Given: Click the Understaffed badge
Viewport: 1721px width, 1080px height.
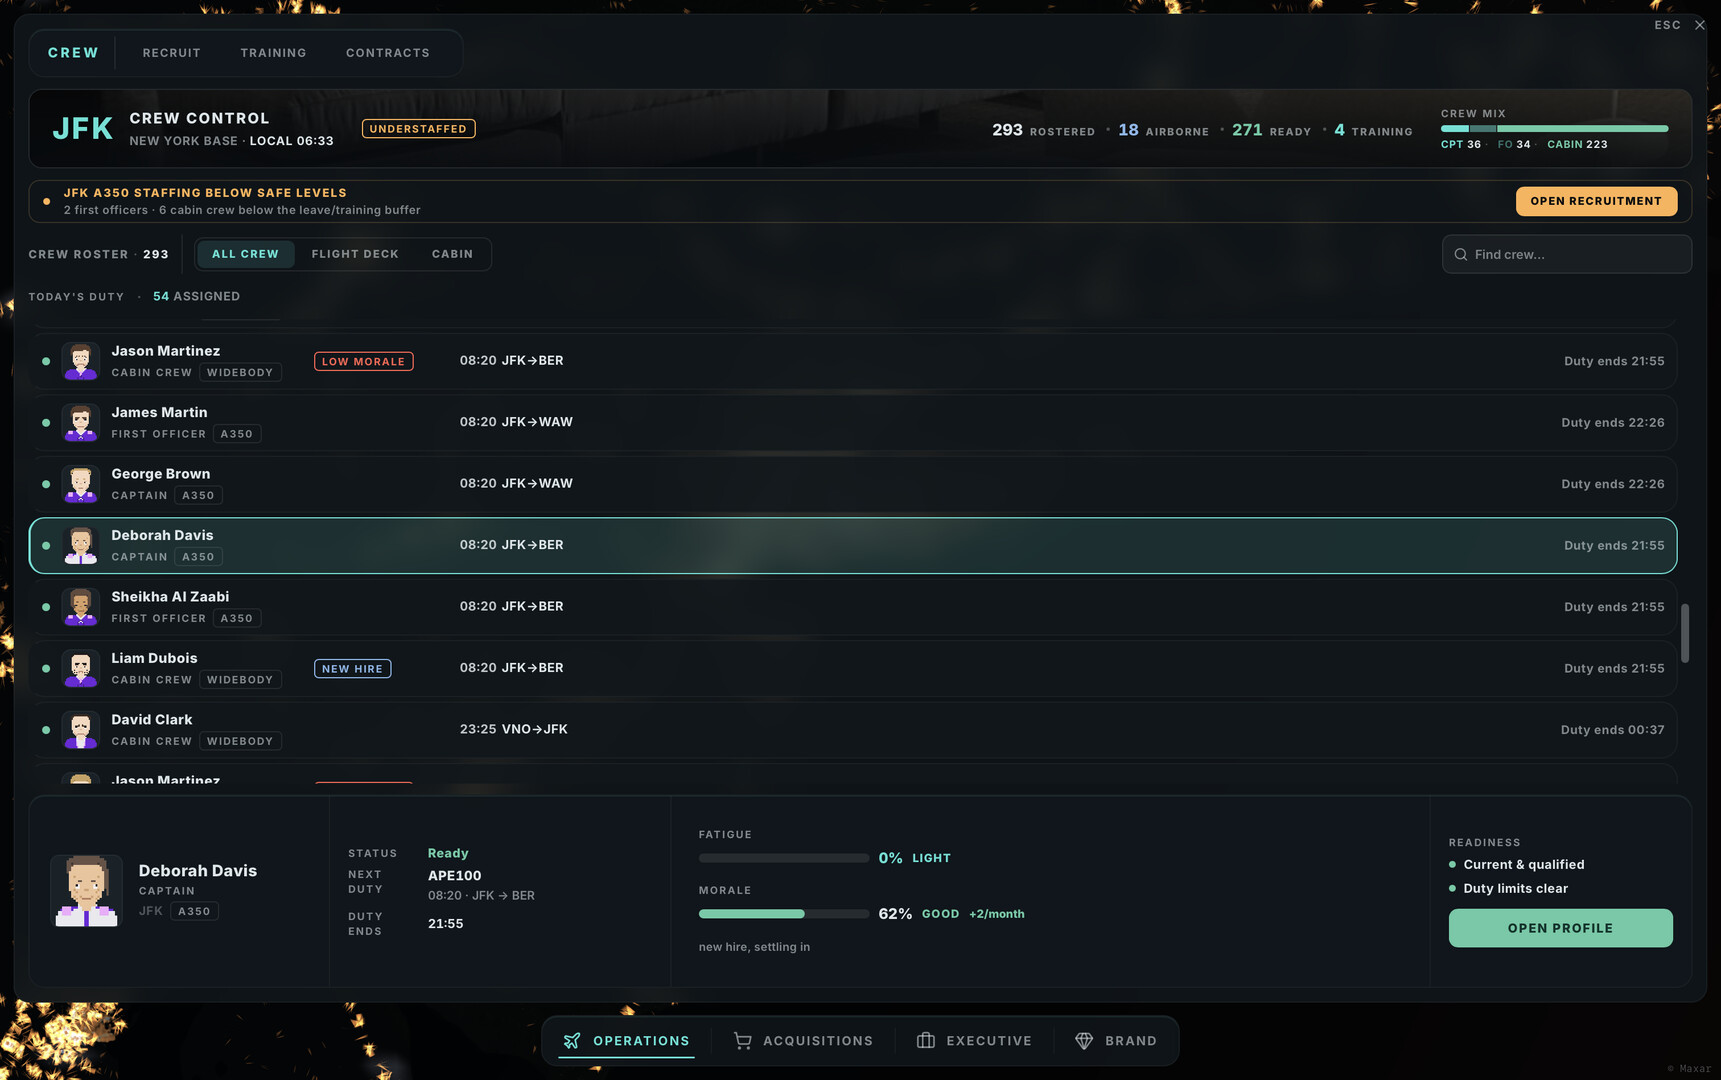Looking at the screenshot, I should pyautogui.click(x=418, y=129).
